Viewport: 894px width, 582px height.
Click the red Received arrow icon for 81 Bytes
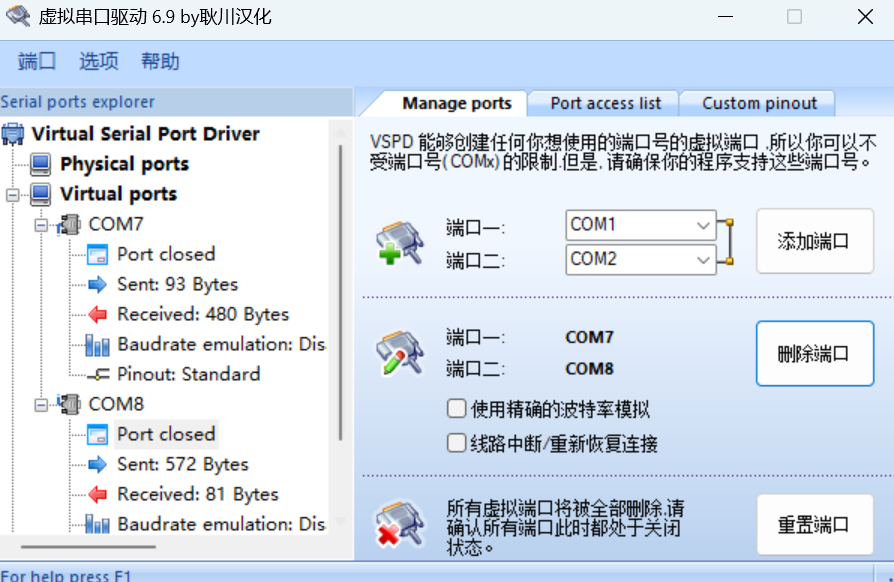point(97,494)
